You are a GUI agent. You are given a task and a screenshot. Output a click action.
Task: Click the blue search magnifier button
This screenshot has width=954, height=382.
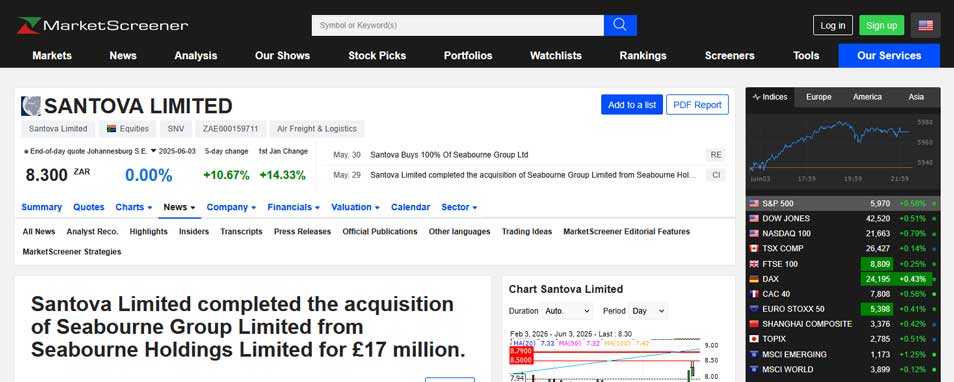tap(620, 25)
